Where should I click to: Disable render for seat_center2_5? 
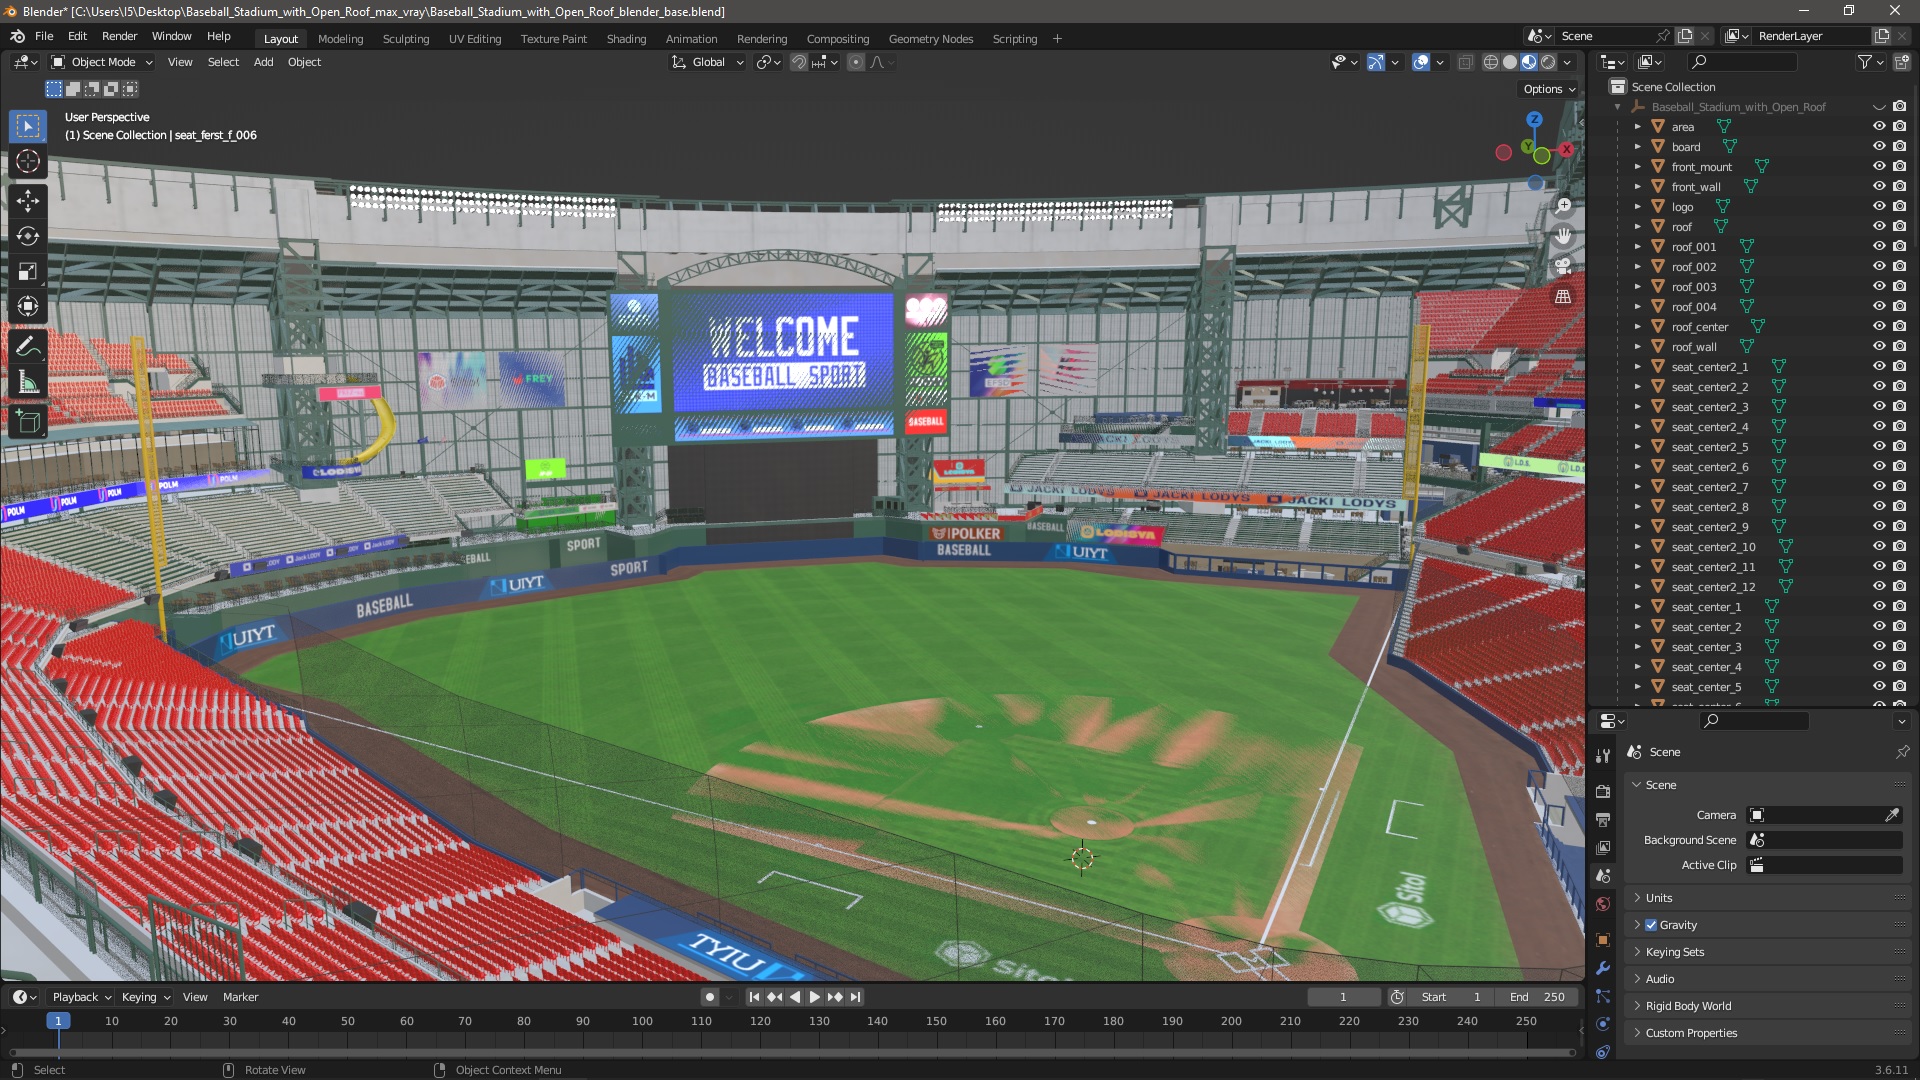pos(1900,447)
